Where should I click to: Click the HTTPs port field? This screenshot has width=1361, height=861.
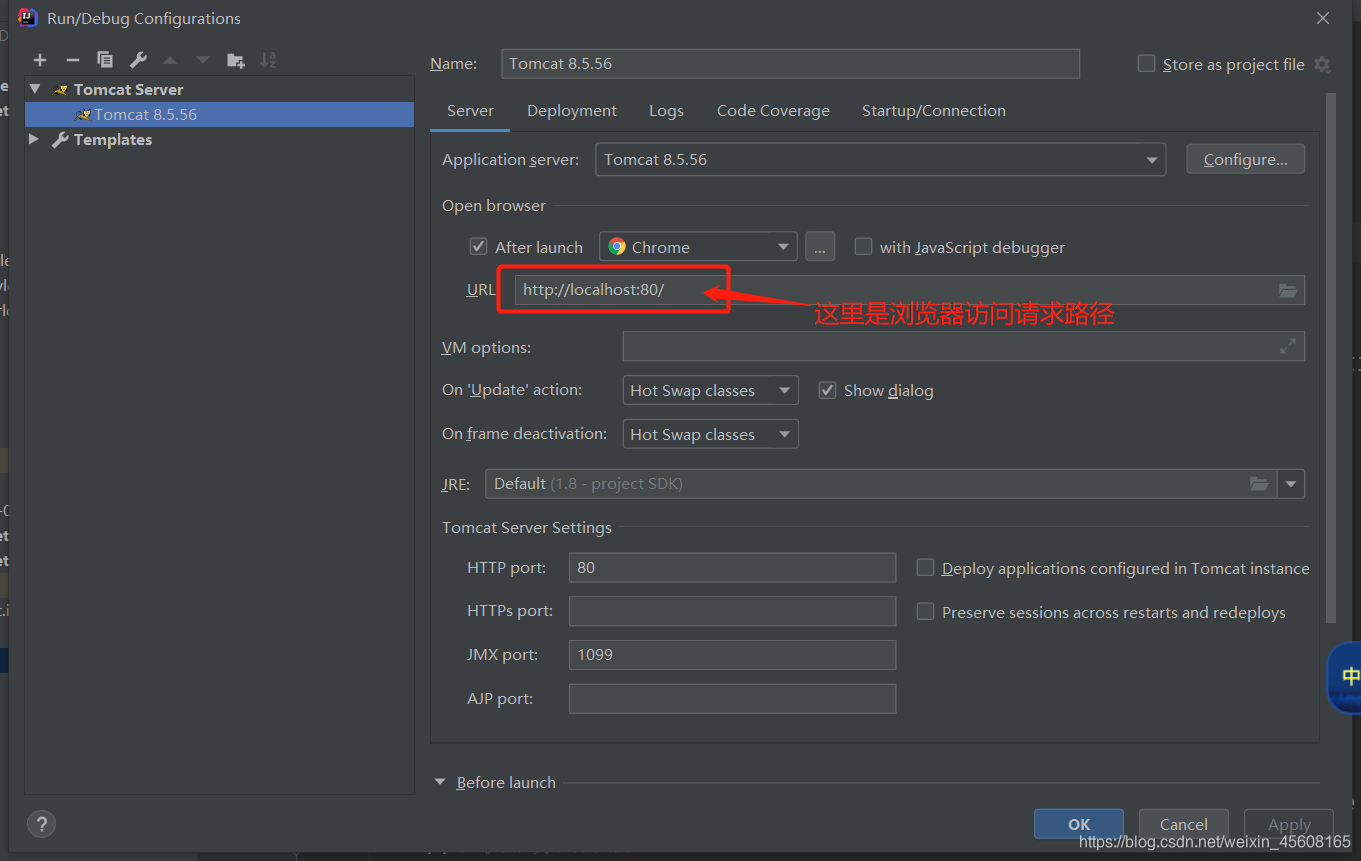[x=732, y=611]
